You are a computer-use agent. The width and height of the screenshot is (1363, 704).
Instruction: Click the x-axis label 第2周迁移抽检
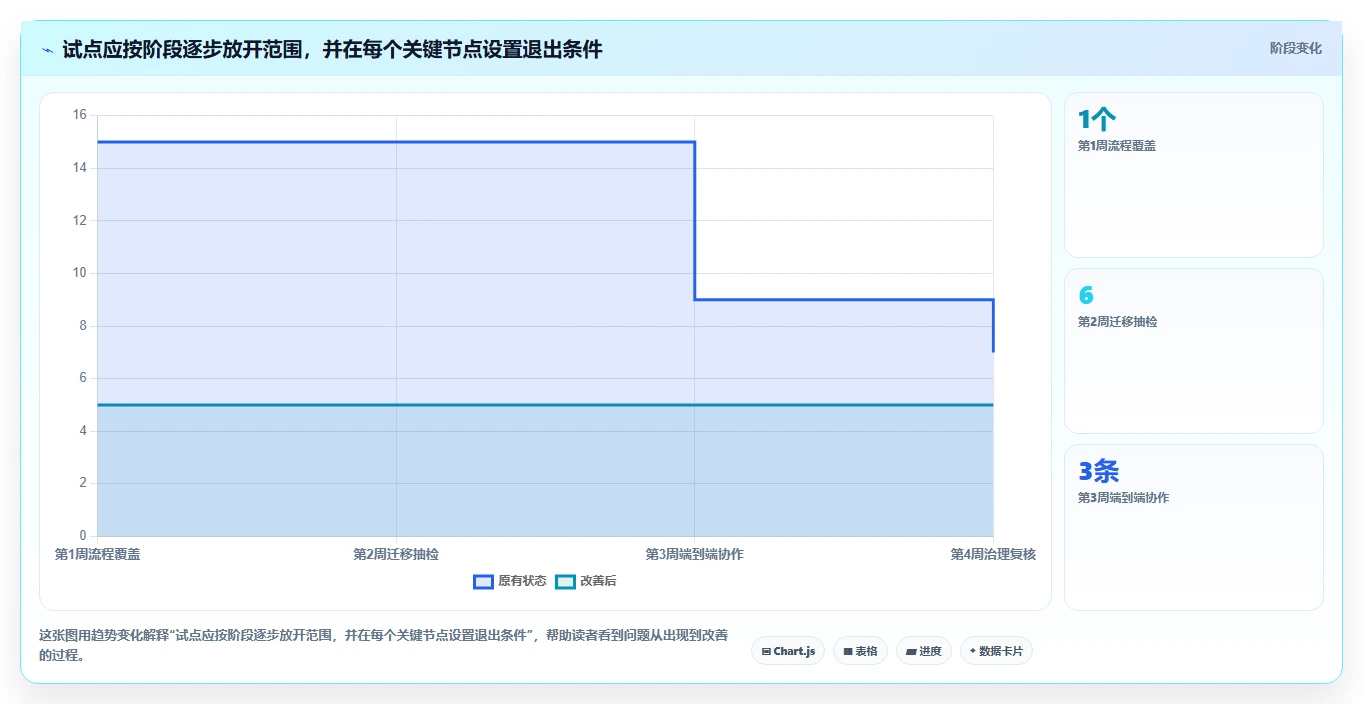(396, 554)
